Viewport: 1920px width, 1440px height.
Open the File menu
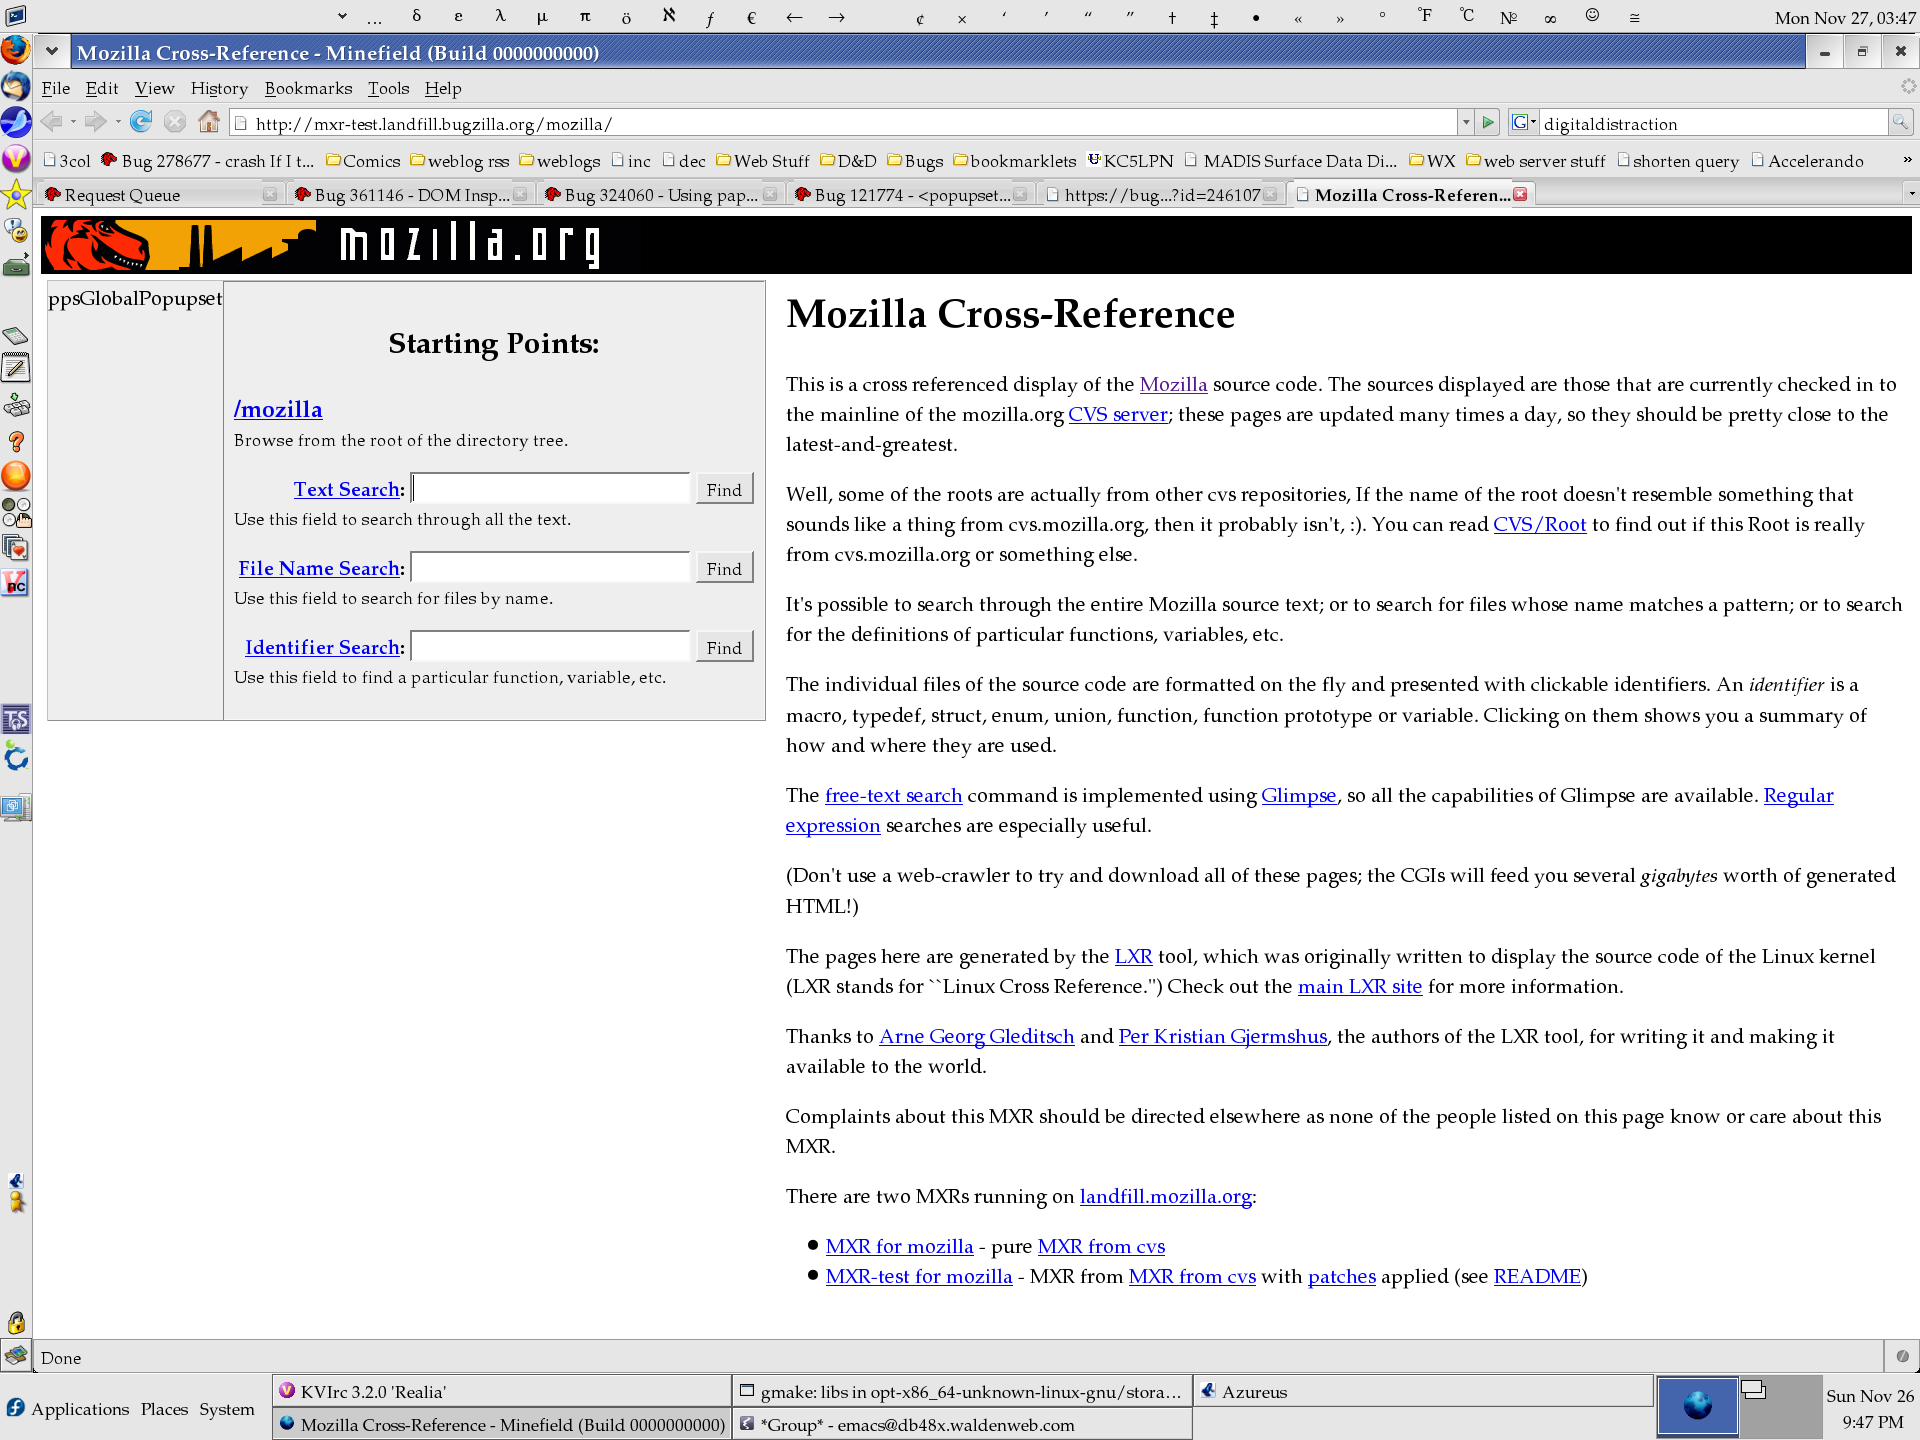[x=56, y=88]
